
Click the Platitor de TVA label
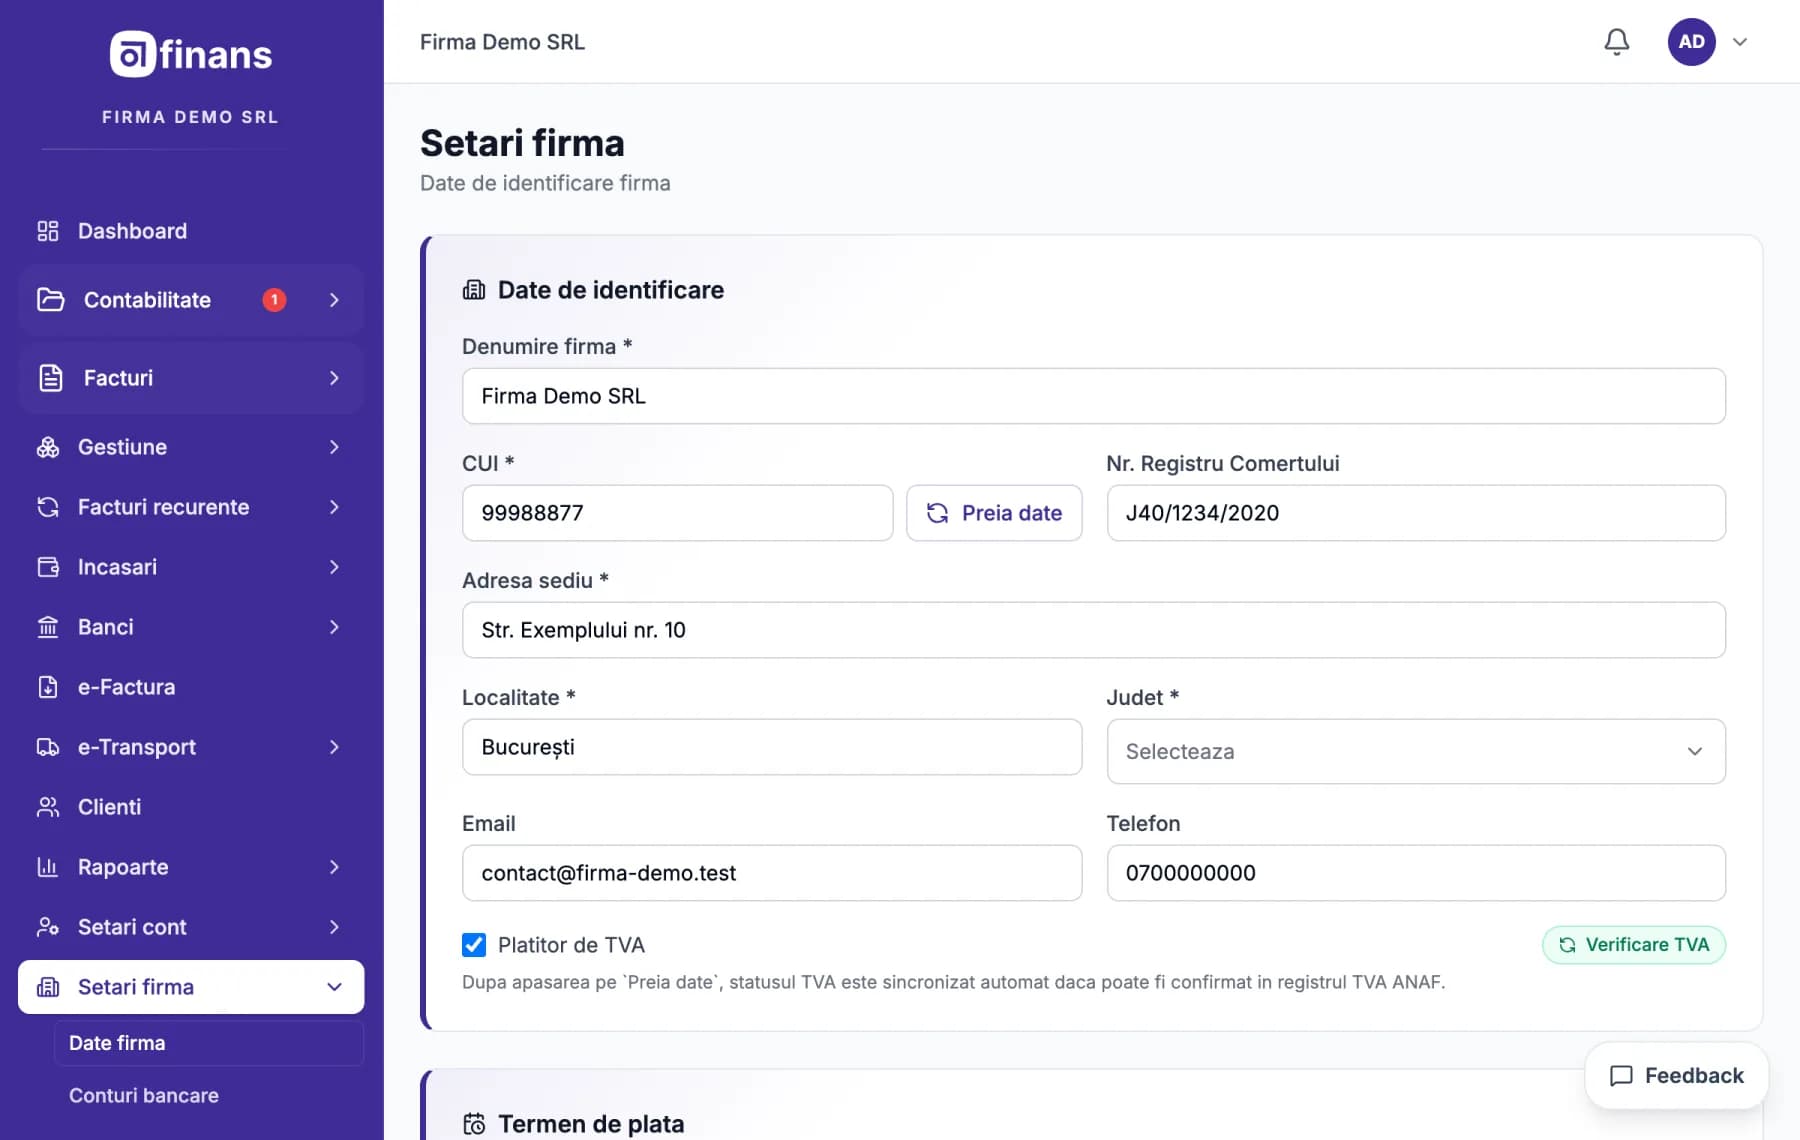(x=571, y=945)
